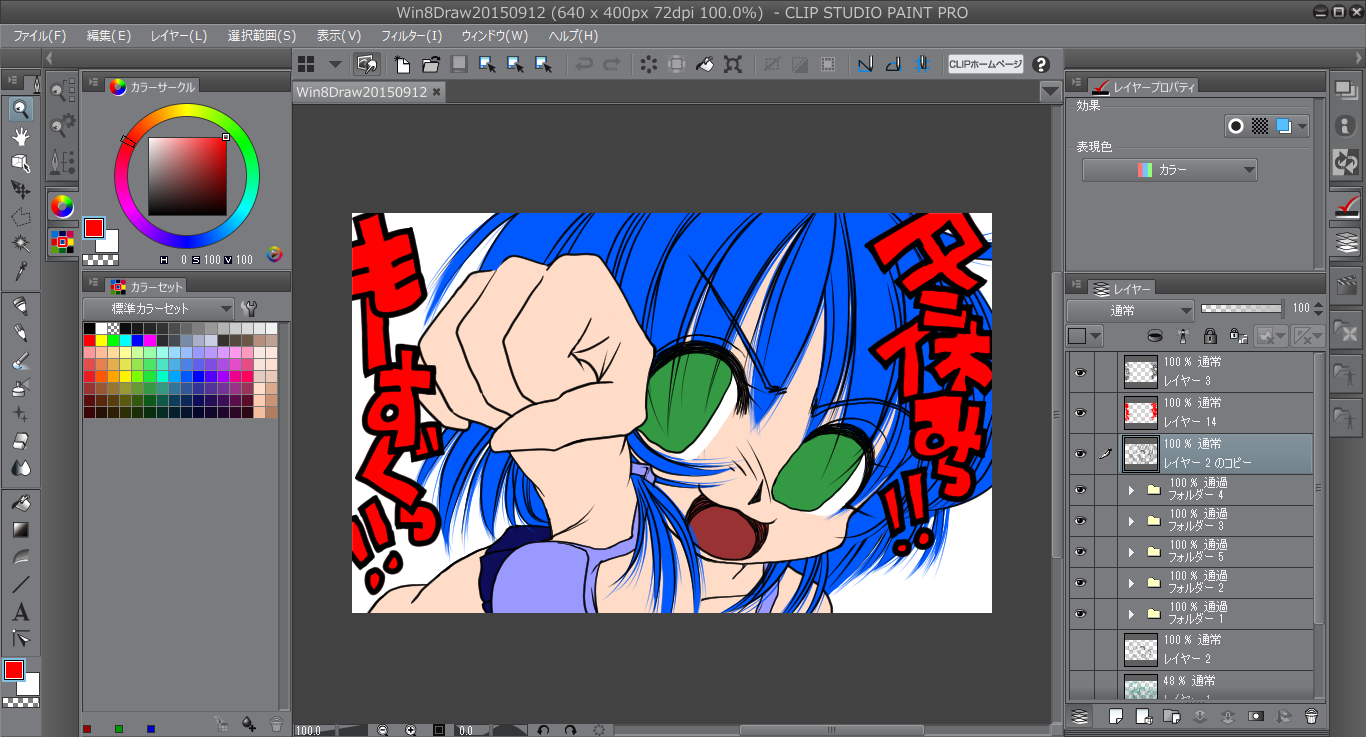1366x737 pixels.
Task: Select the straight line Figure tool
Action: [x=20, y=584]
